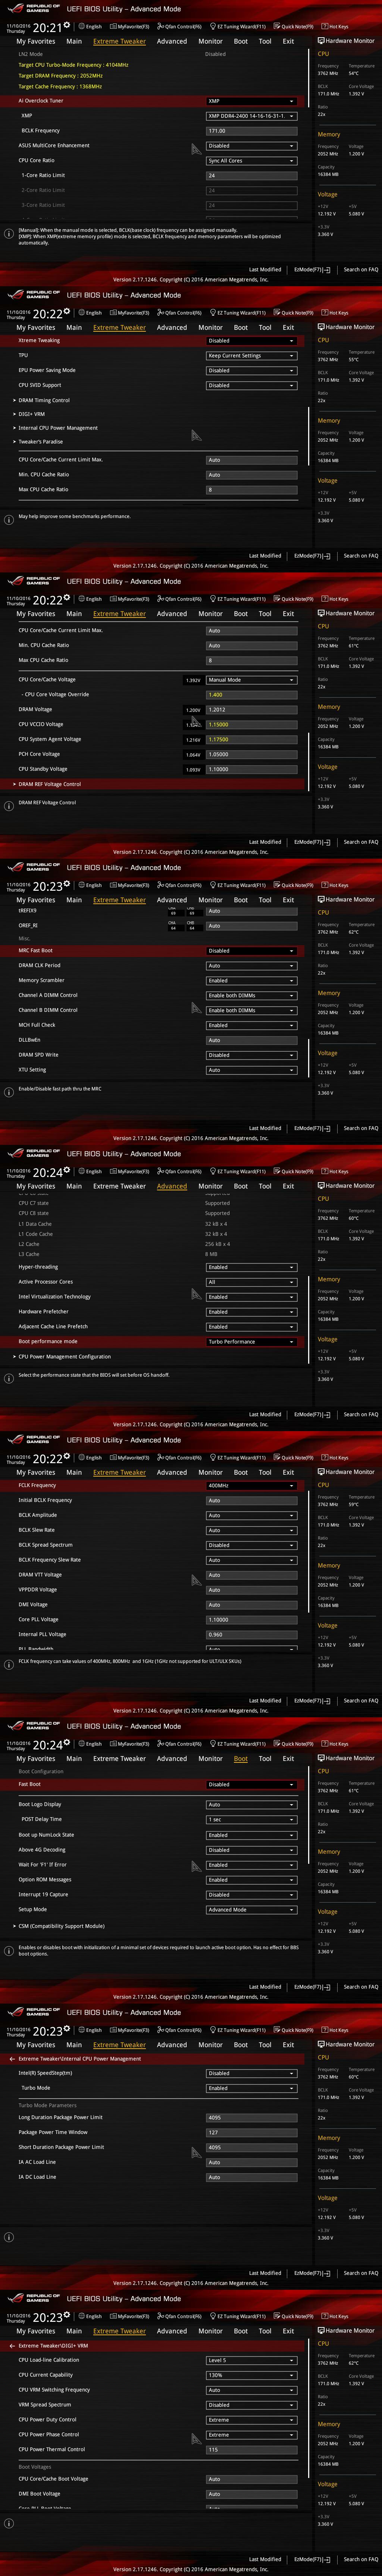Screen dimensions: 382x2576
Task: Open Quick Note icon on the Hyper-threading screen
Action: 278,1171
